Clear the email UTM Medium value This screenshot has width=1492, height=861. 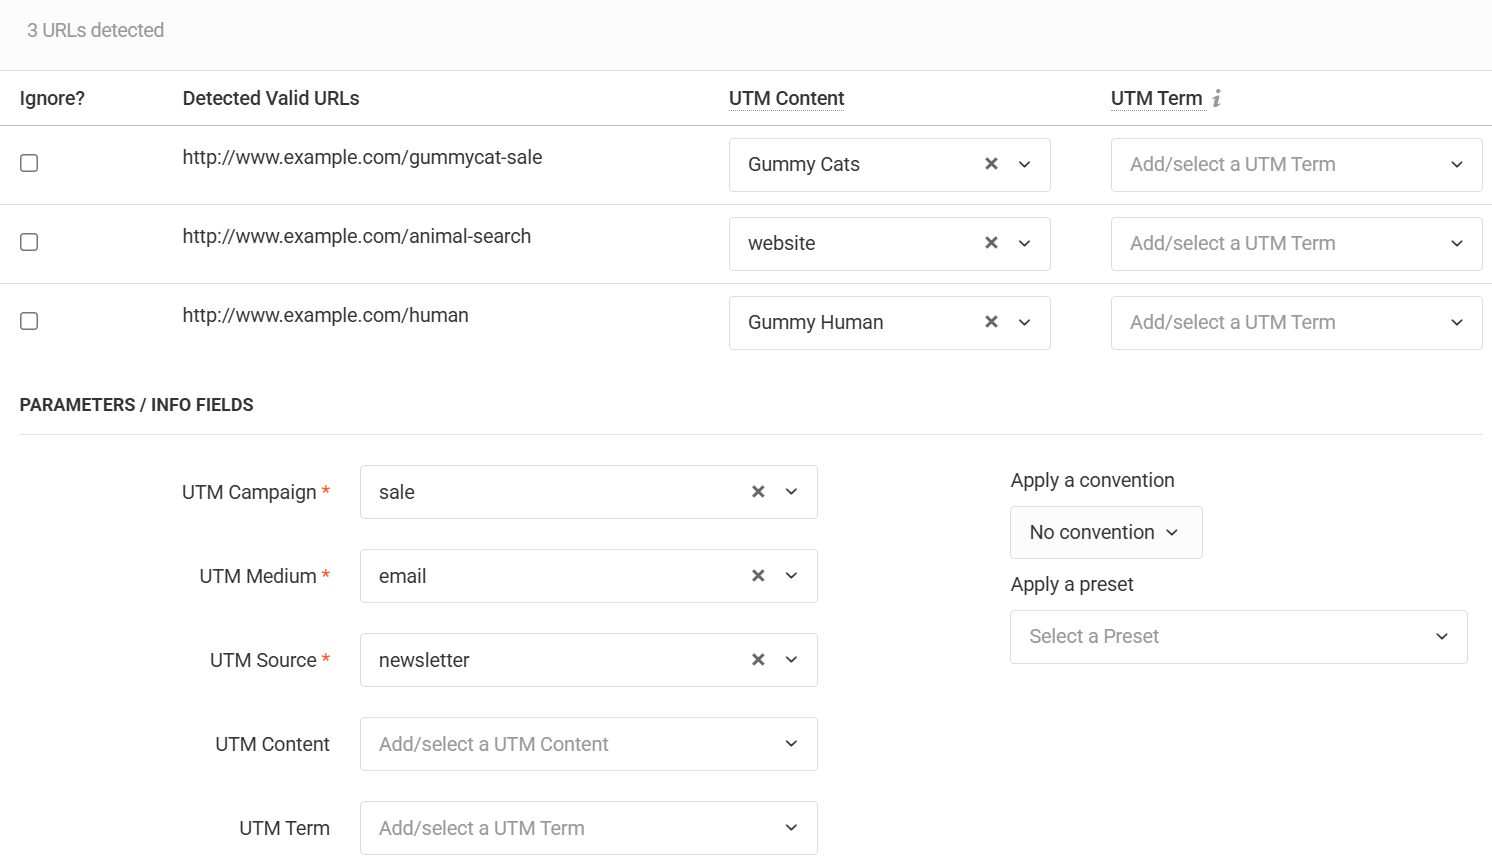point(758,576)
